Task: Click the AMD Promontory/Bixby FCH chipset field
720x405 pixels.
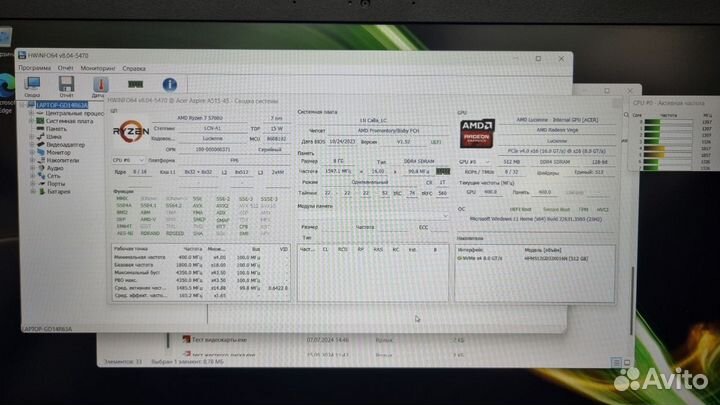Action: click(x=388, y=130)
